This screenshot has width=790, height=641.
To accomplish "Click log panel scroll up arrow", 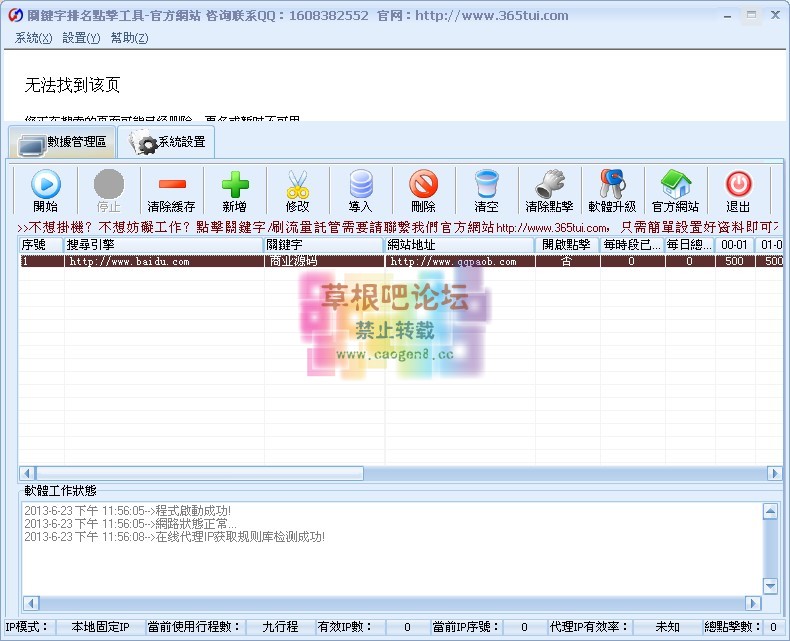I will (770, 511).
